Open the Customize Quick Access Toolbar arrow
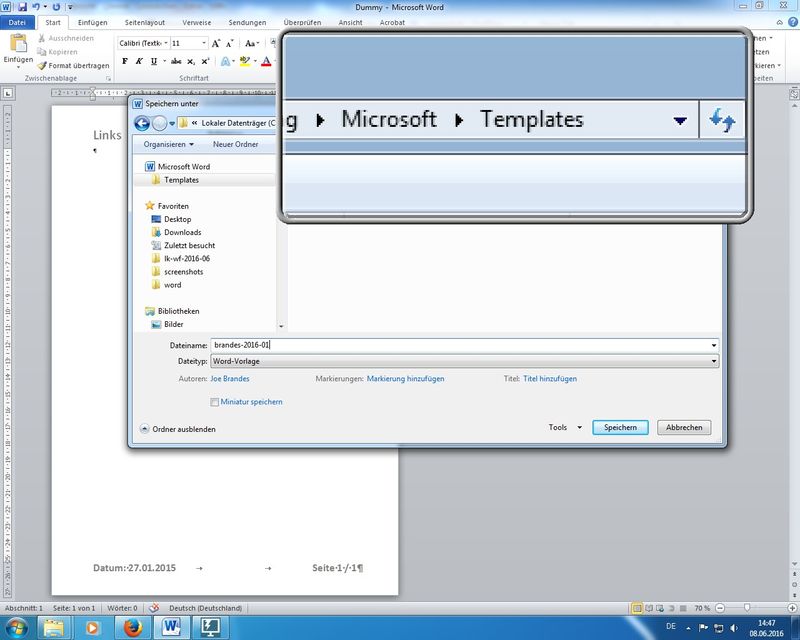 tap(70, 7)
